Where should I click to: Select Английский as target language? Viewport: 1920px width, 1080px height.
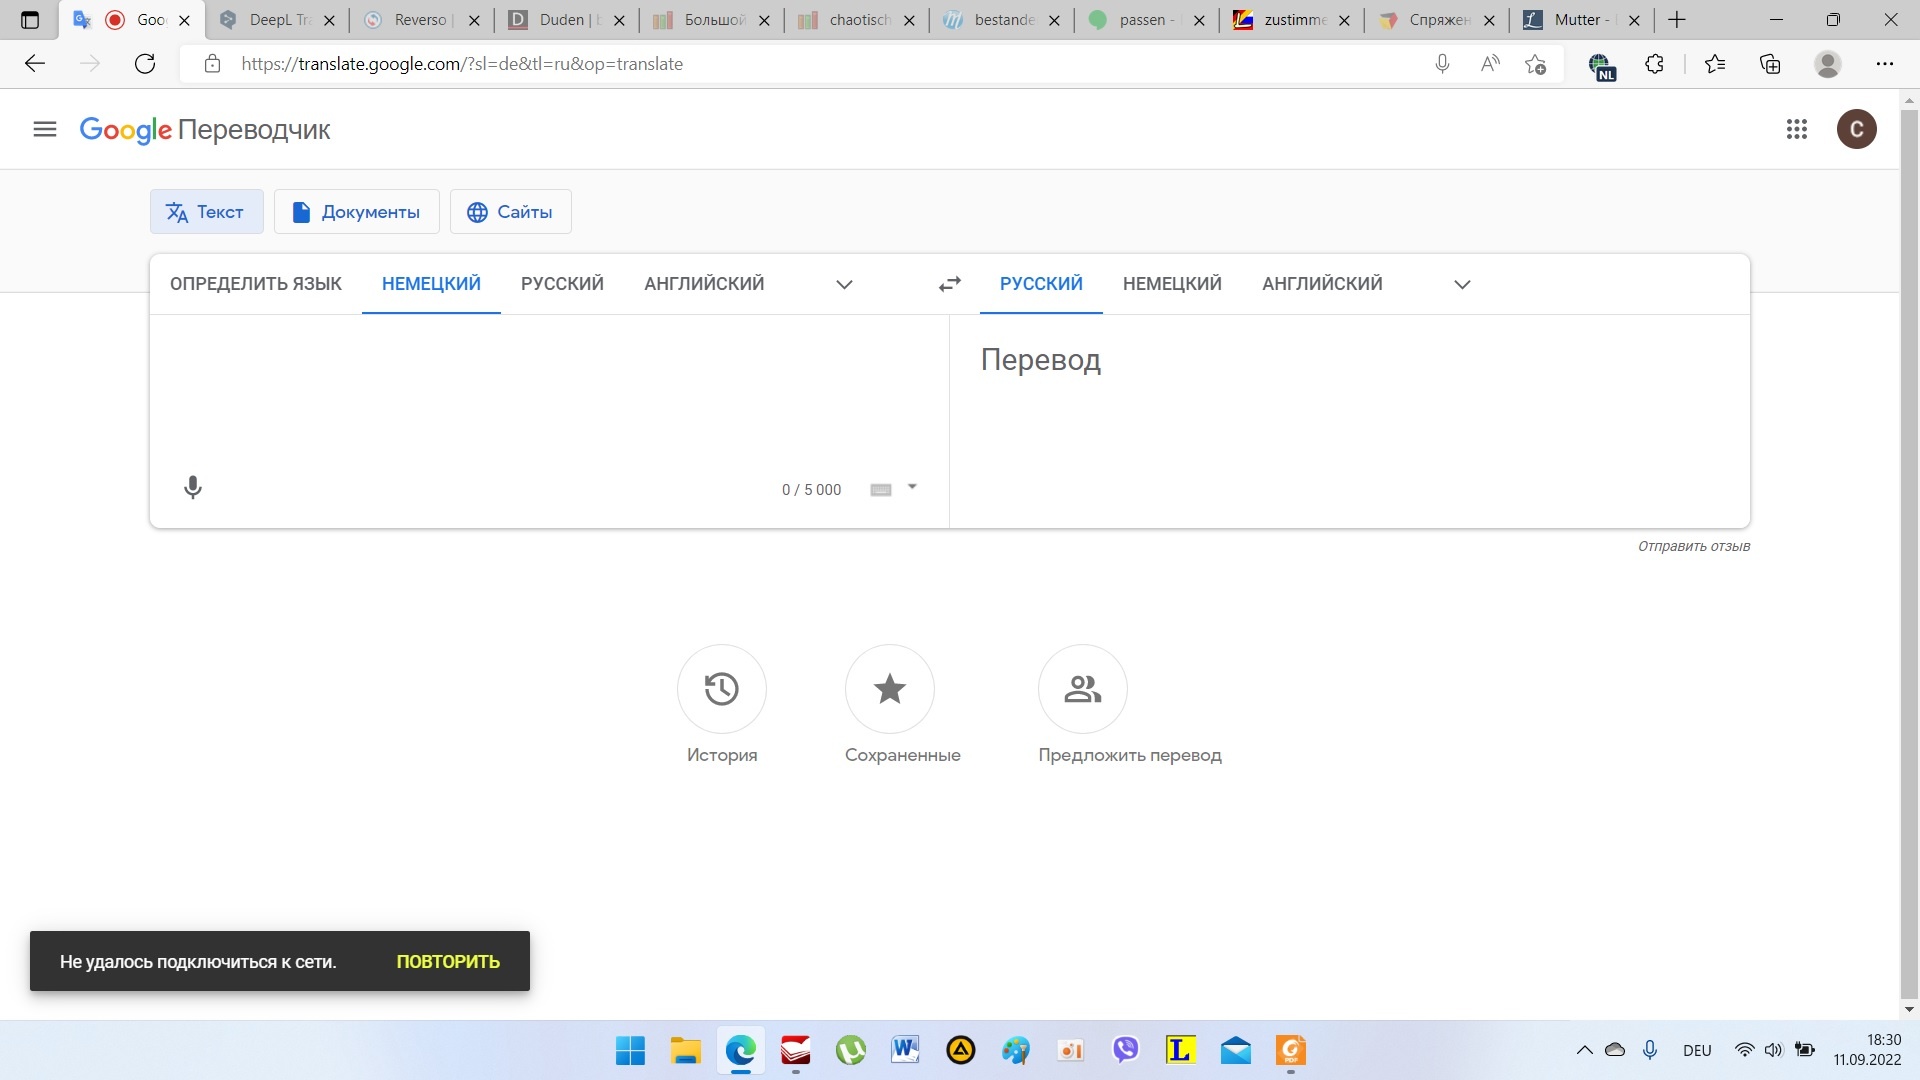click(x=1322, y=284)
